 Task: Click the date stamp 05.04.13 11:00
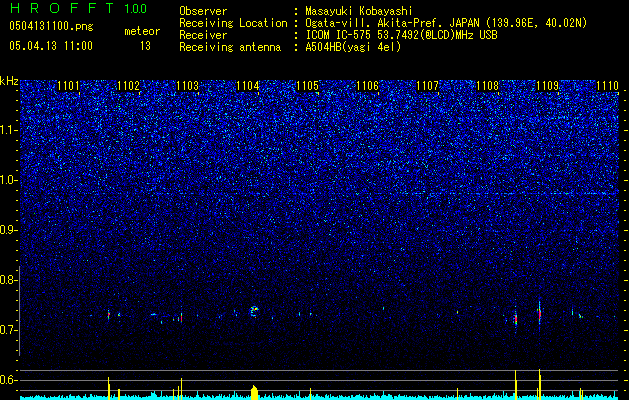(x=51, y=46)
